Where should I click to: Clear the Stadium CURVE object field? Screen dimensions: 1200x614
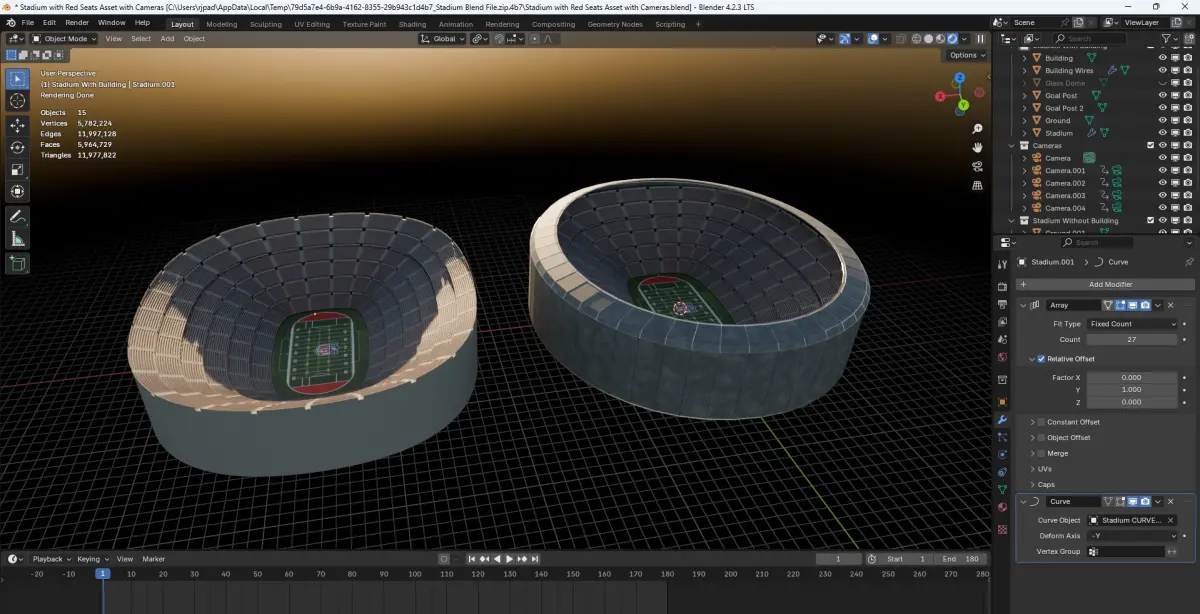tap(1171, 521)
